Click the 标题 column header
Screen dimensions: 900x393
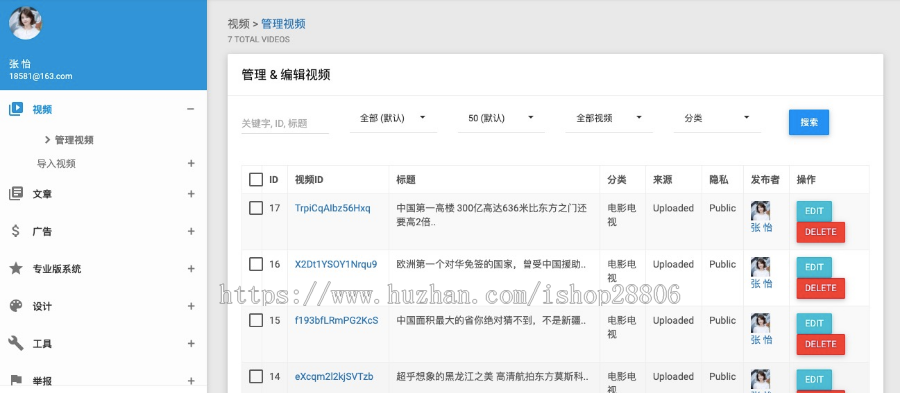point(406,180)
